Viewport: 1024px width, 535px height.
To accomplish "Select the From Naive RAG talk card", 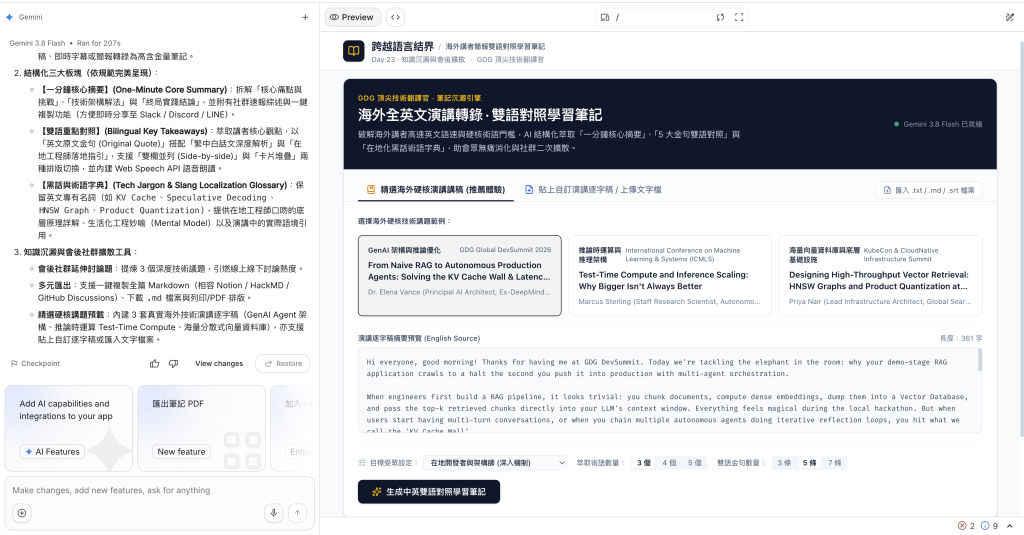I will click(x=460, y=275).
